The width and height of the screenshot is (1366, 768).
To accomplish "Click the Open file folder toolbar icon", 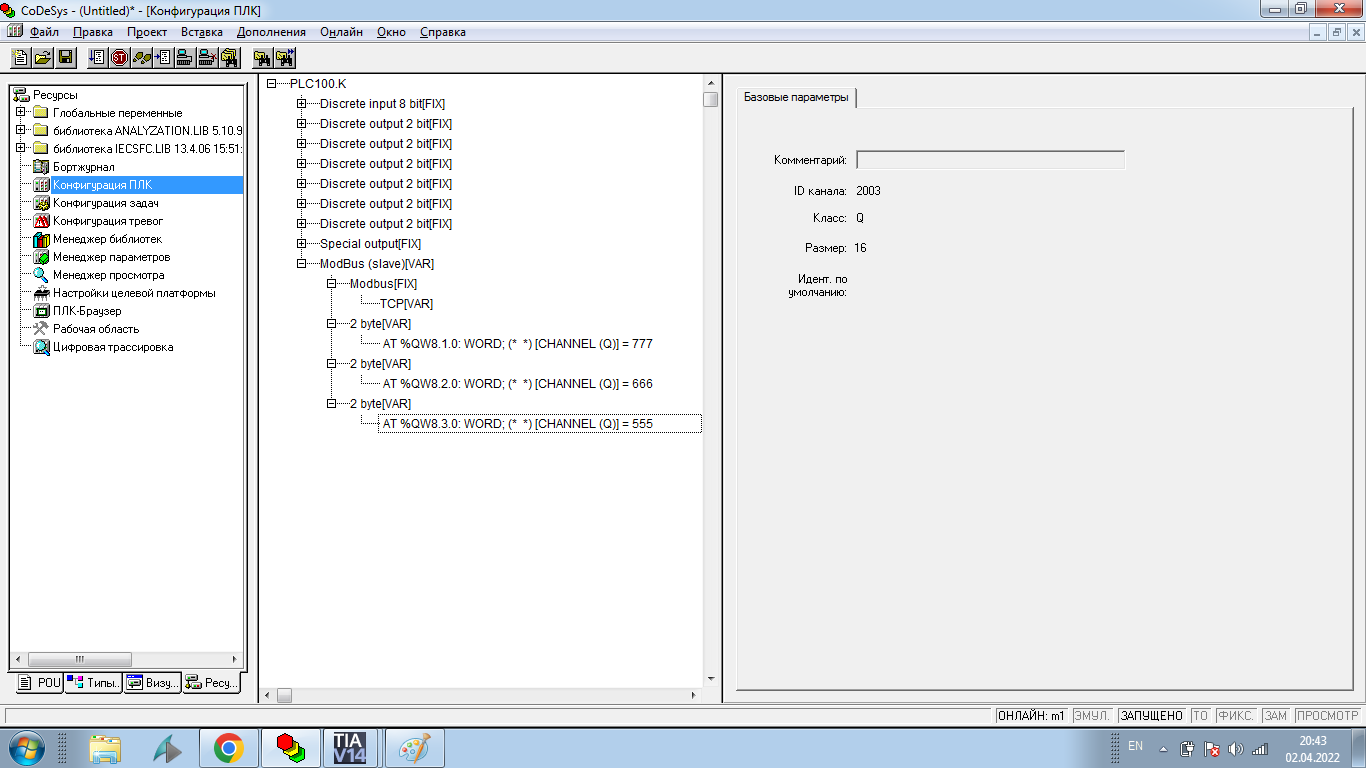I will [43, 58].
